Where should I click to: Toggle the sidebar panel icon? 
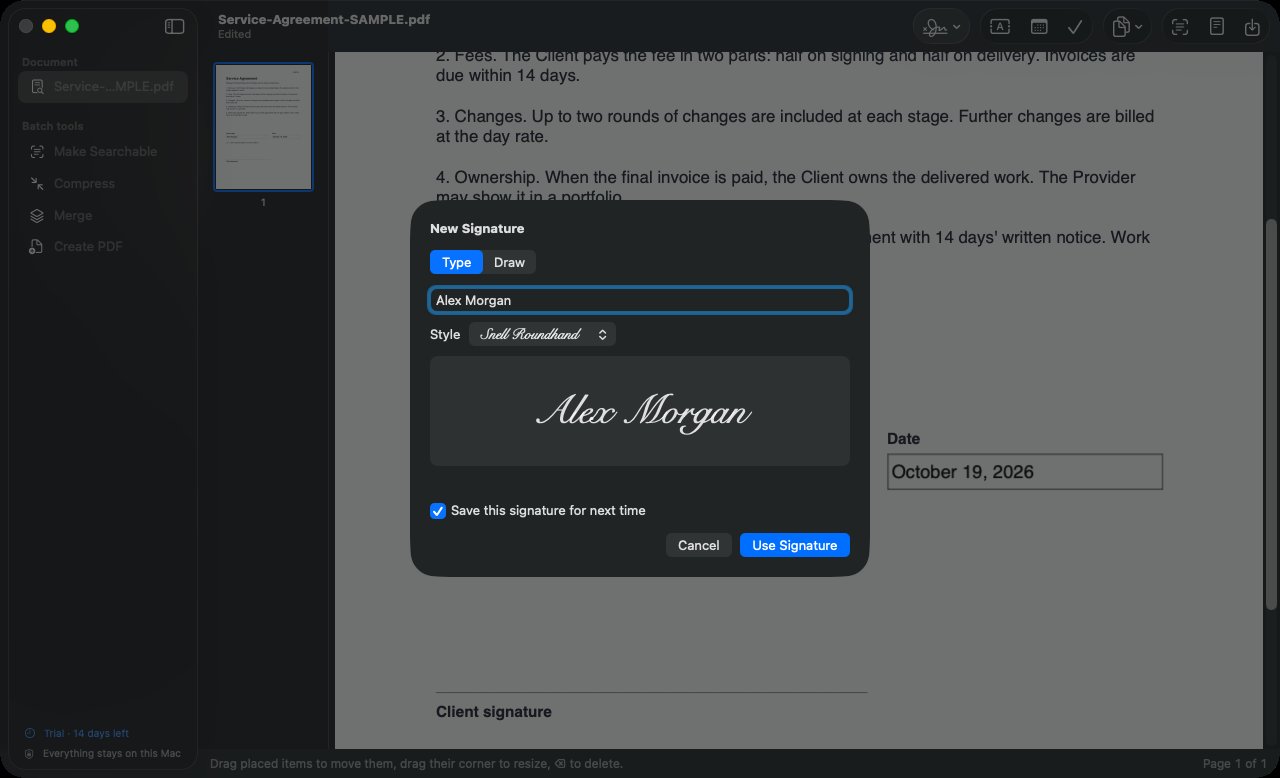pyautogui.click(x=175, y=27)
